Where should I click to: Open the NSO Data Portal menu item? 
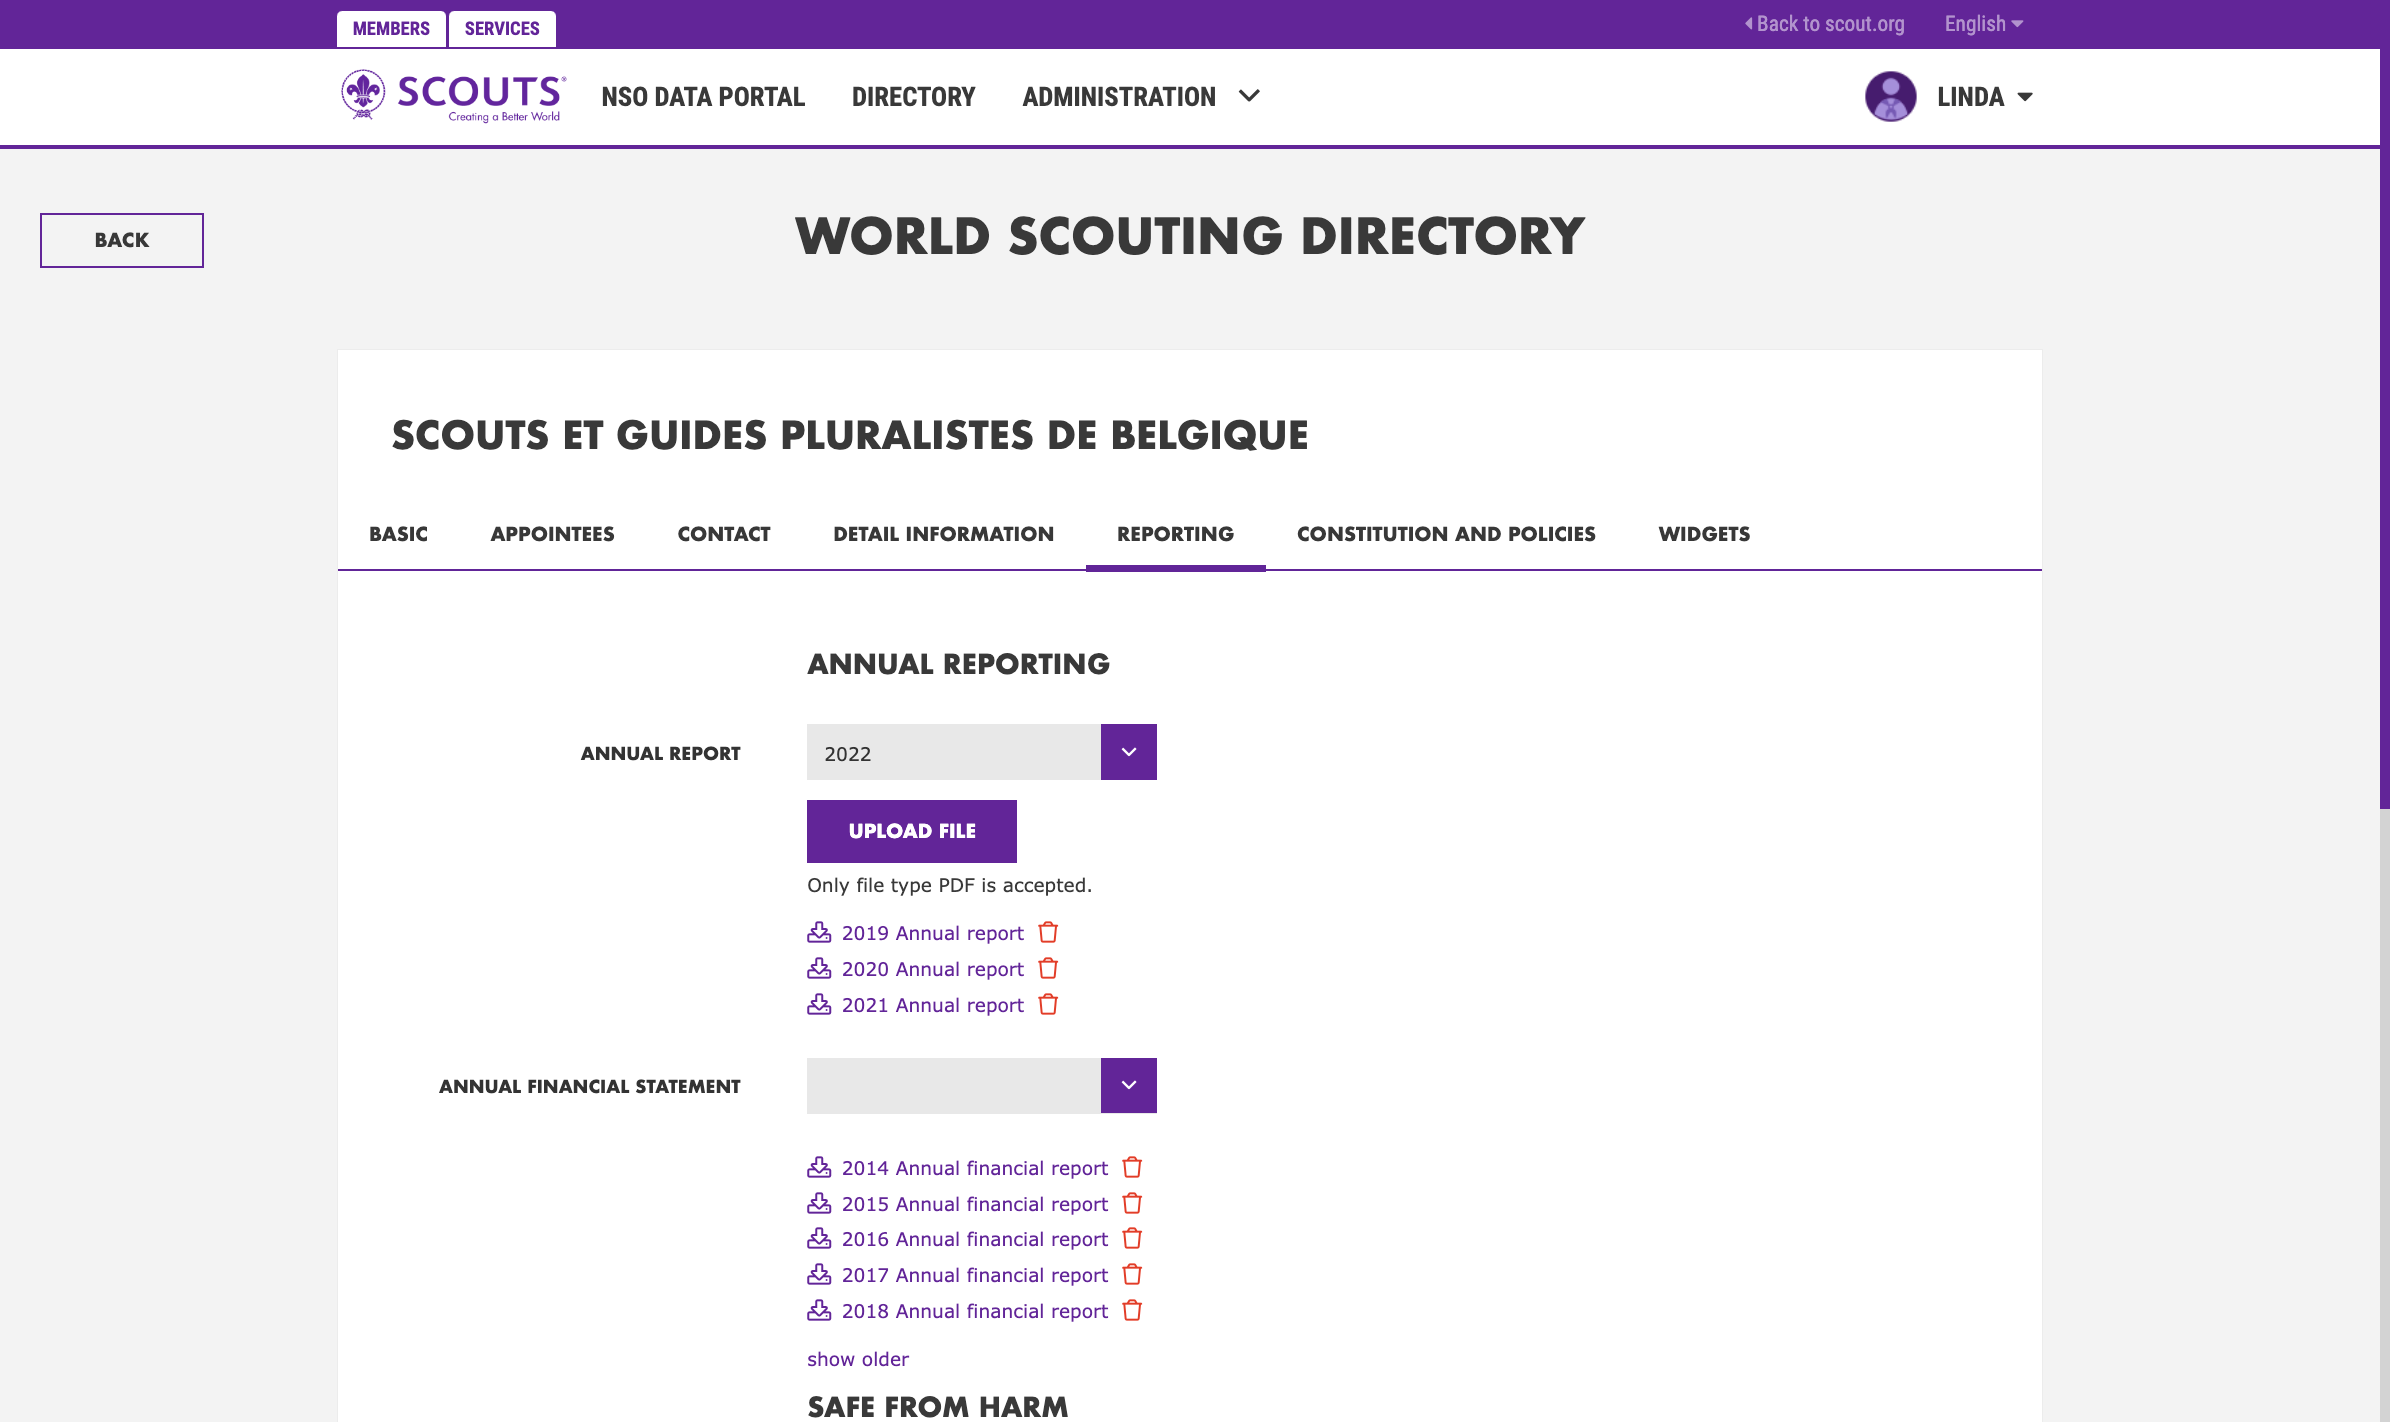[703, 97]
